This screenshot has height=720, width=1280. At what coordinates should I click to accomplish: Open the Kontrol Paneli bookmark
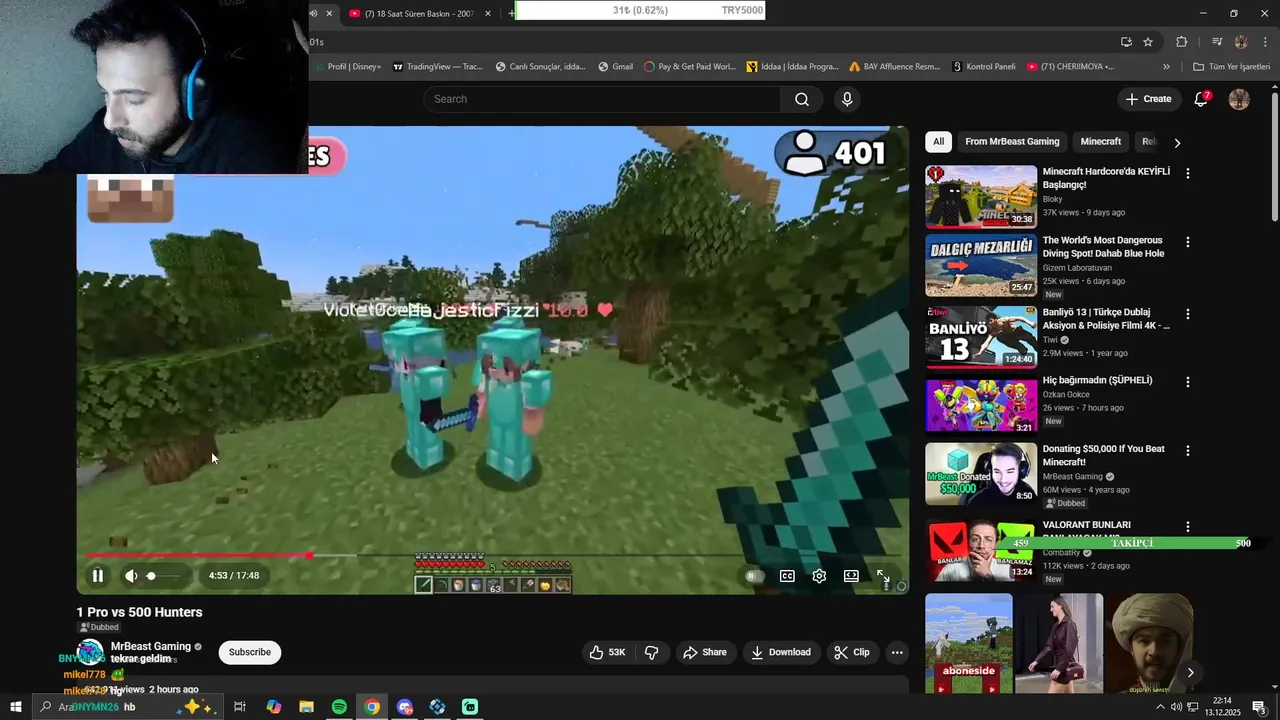[984, 67]
